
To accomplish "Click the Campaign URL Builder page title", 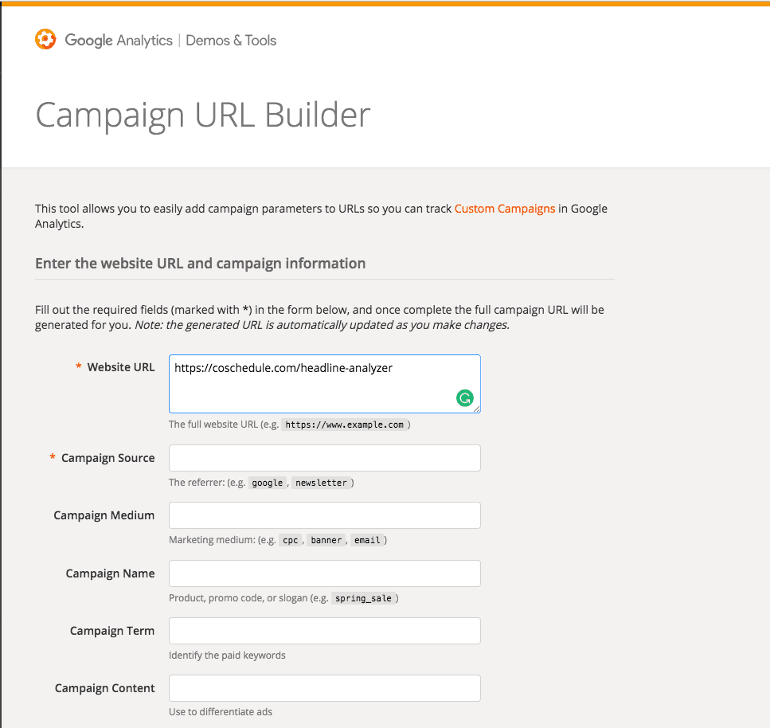I will pyautogui.click(x=203, y=115).
